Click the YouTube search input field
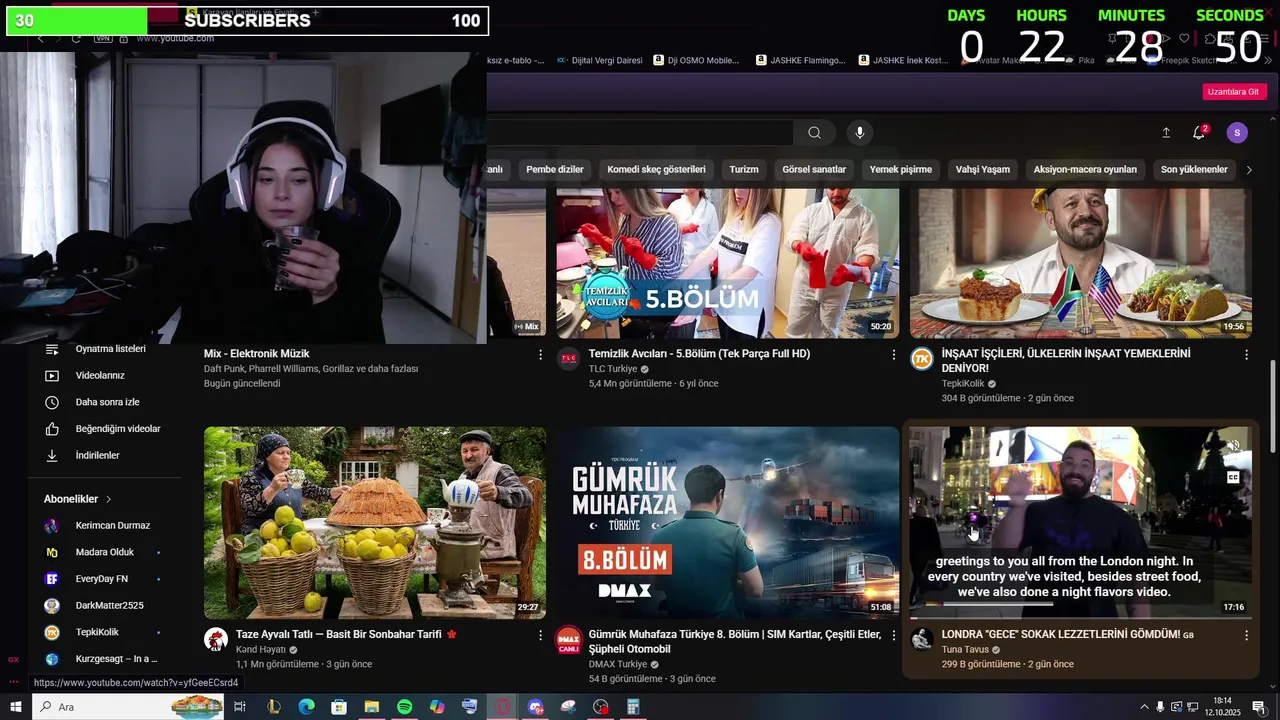1280x720 pixels. (x=640, y=133)
